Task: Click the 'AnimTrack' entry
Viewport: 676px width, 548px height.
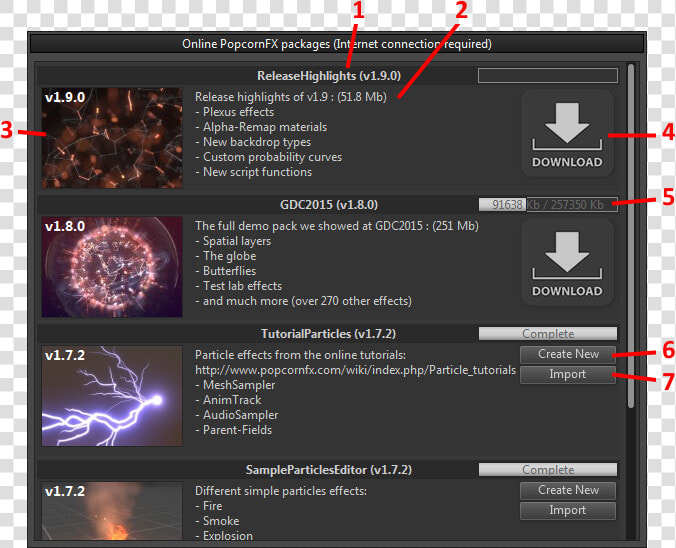Action: point(228,400)
